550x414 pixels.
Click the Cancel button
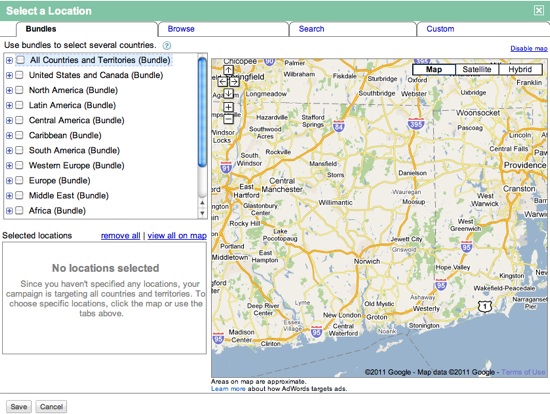click(51, 407)
